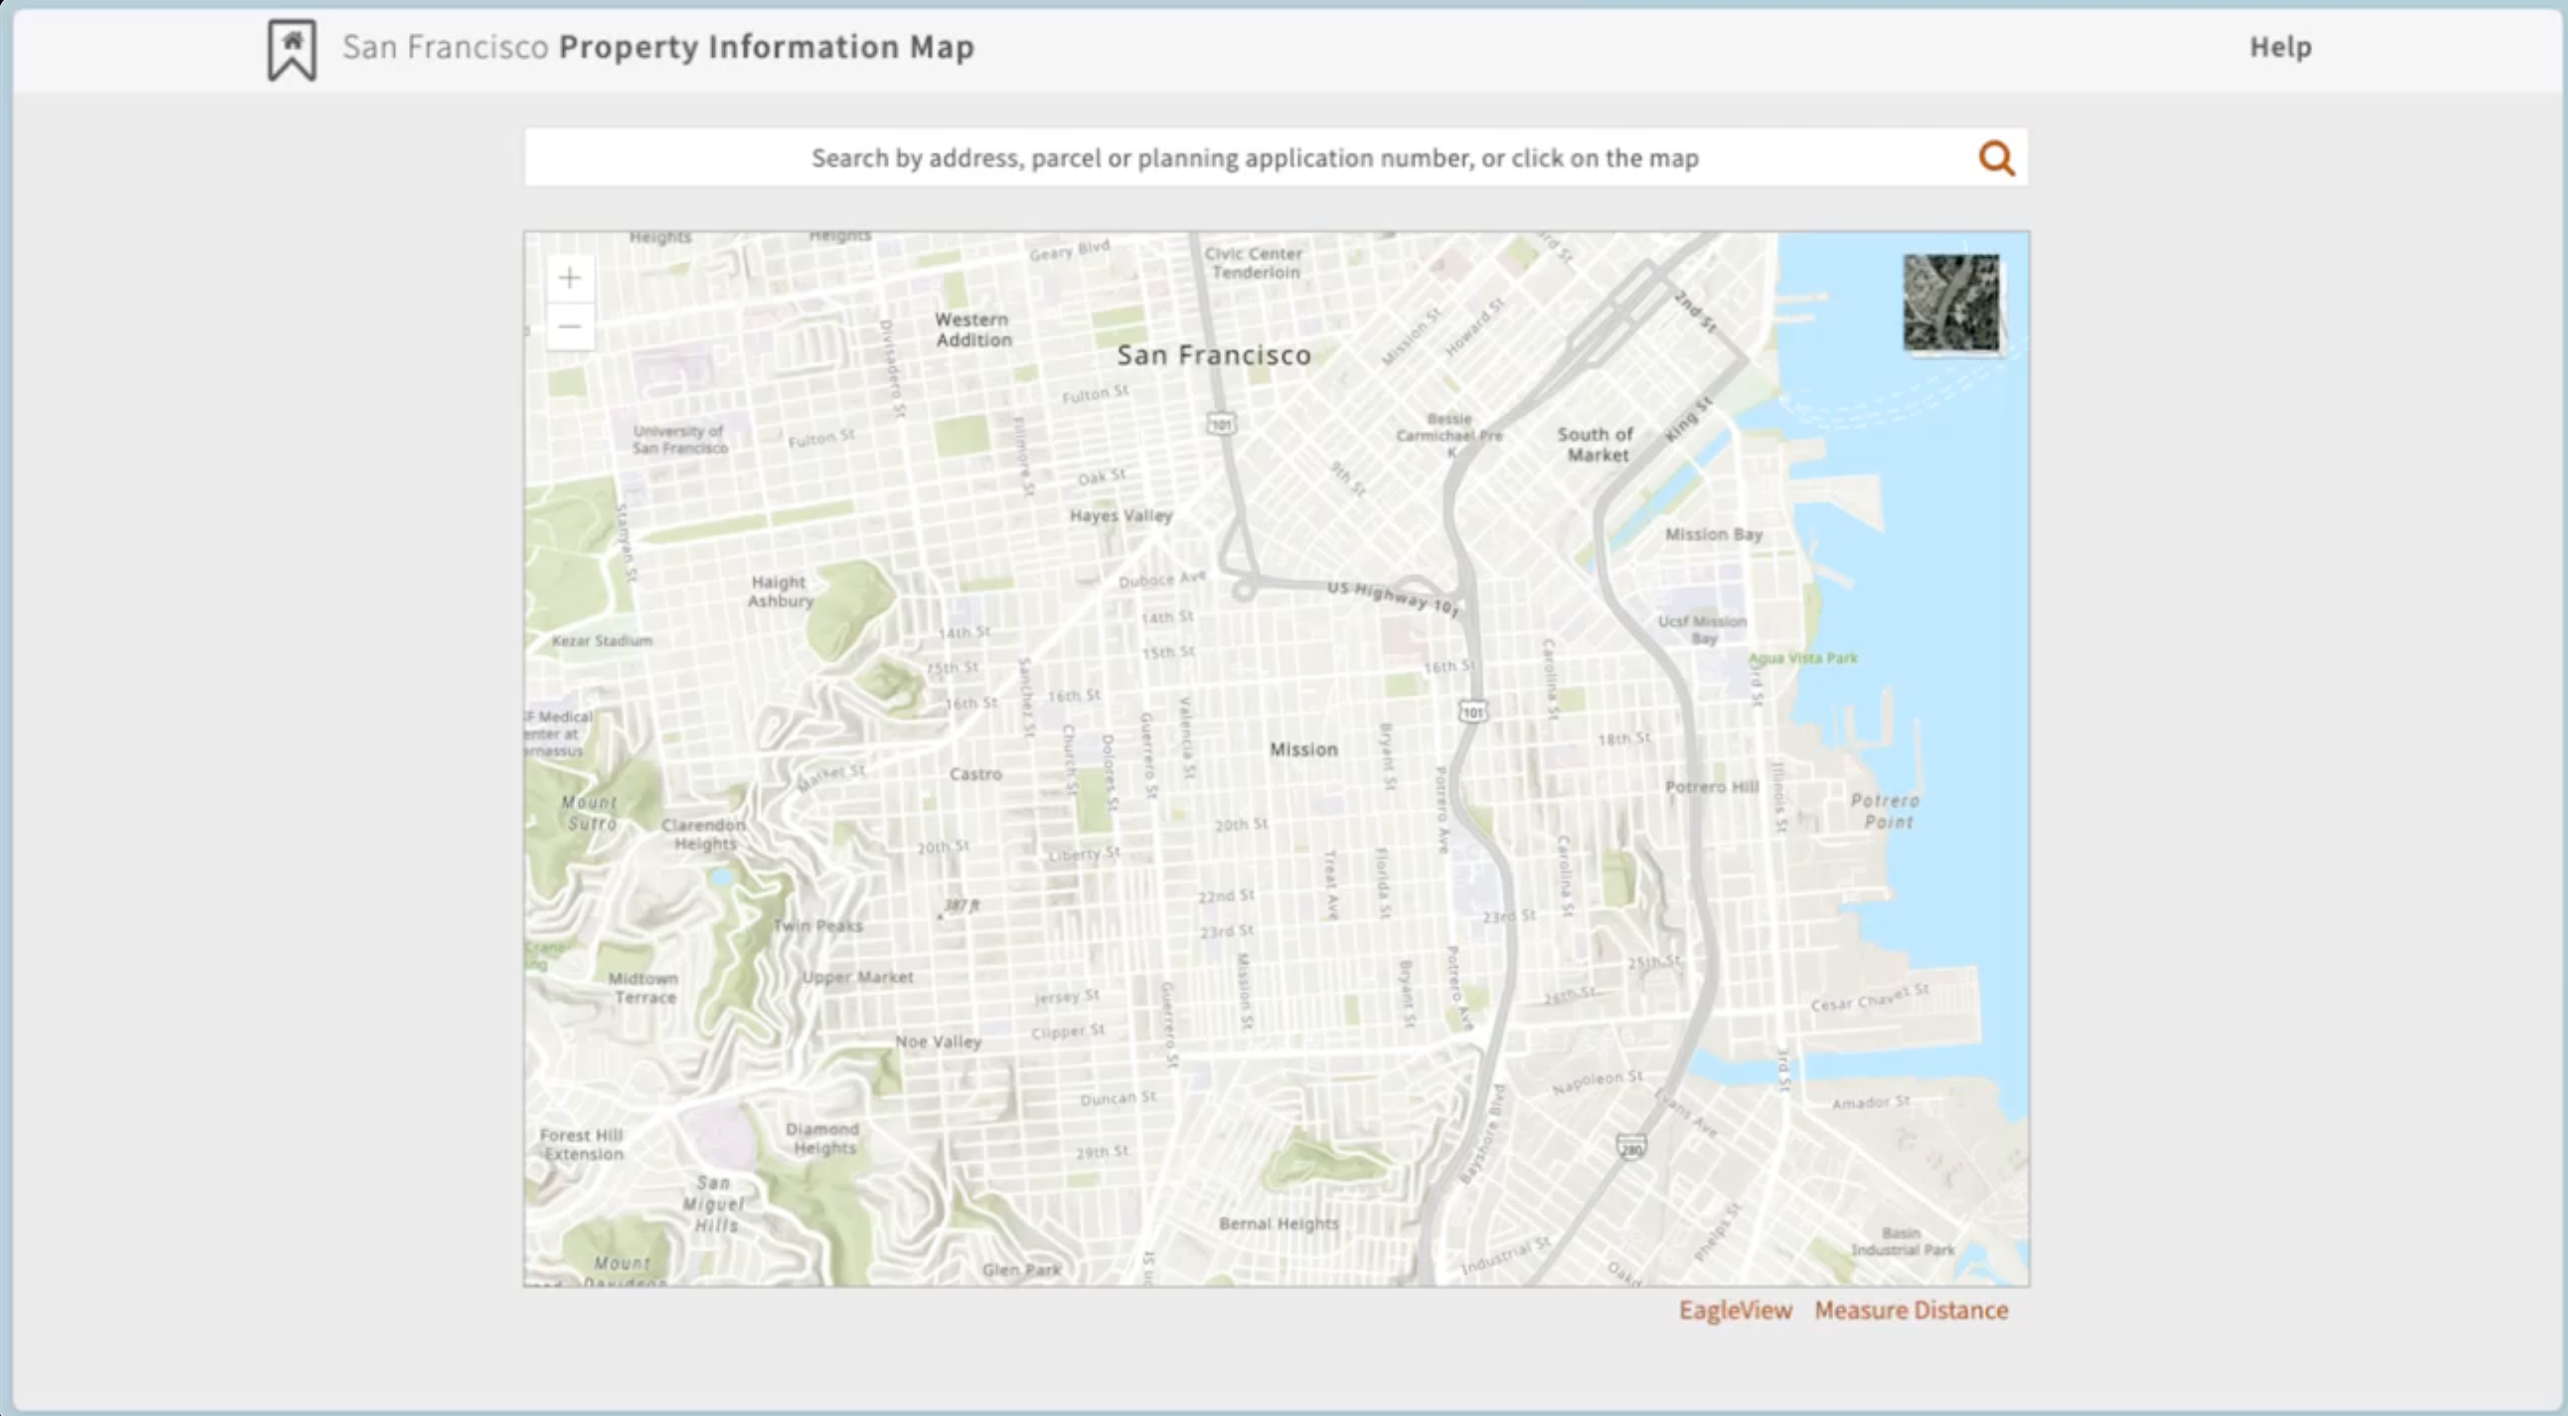Select a parcel in South of Market
The height and width of the screenshot is (1416, 2568).
point(1595,443)
